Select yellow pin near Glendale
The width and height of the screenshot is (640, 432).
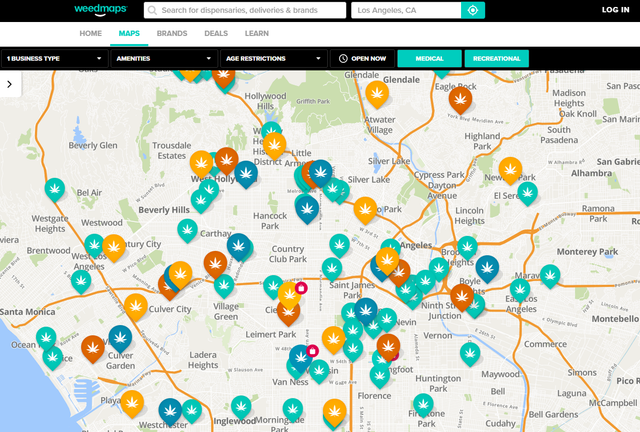point(377,93)
